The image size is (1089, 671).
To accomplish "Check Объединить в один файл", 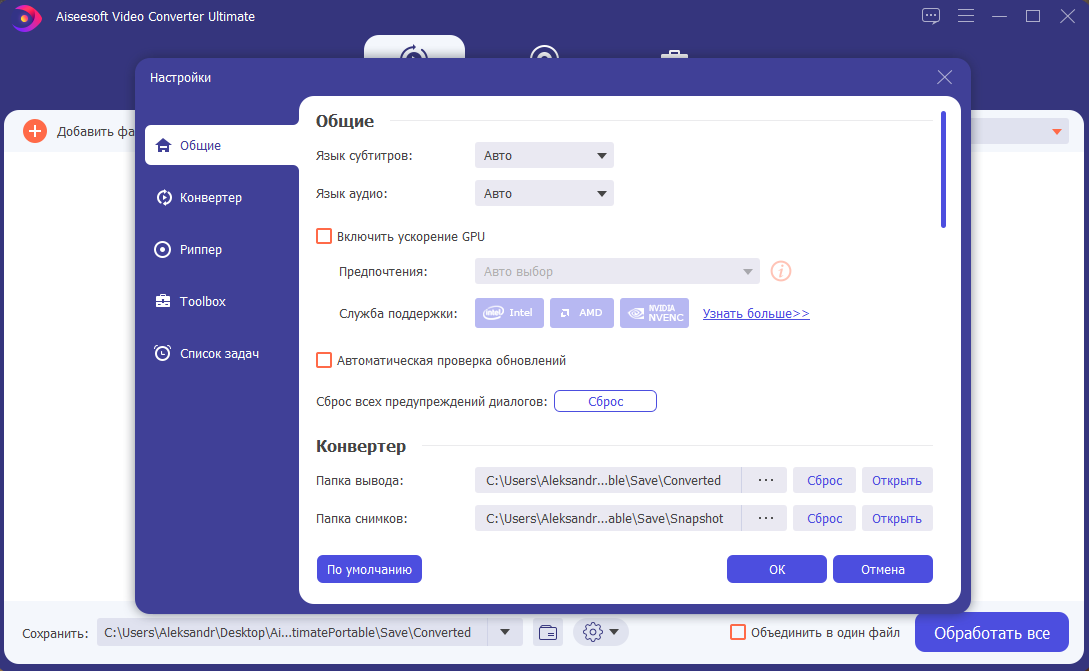I will 738,632.
